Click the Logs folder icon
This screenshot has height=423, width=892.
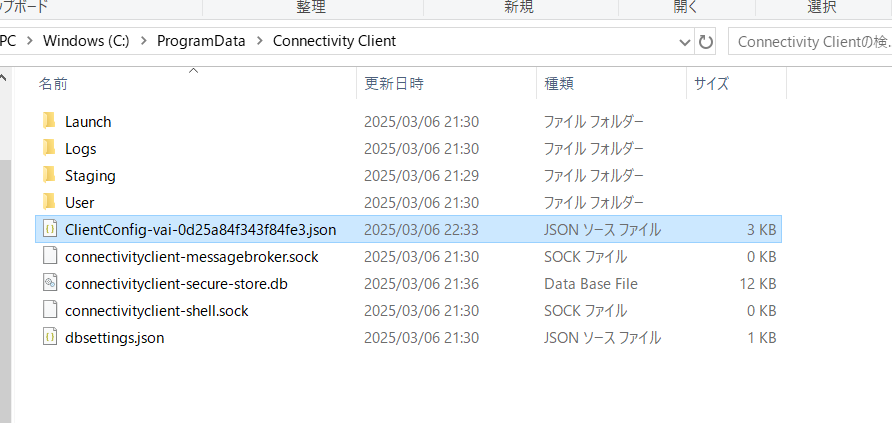[50, 148]
